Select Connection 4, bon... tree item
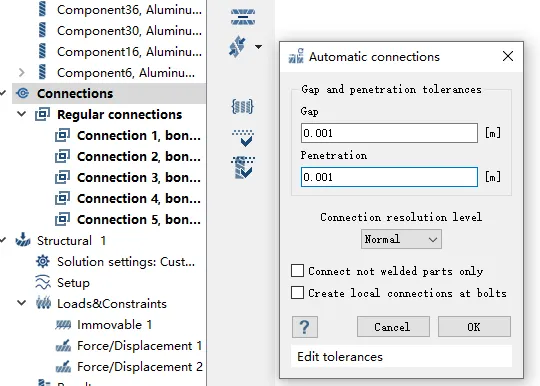540x386 pixels. point(138,199)
